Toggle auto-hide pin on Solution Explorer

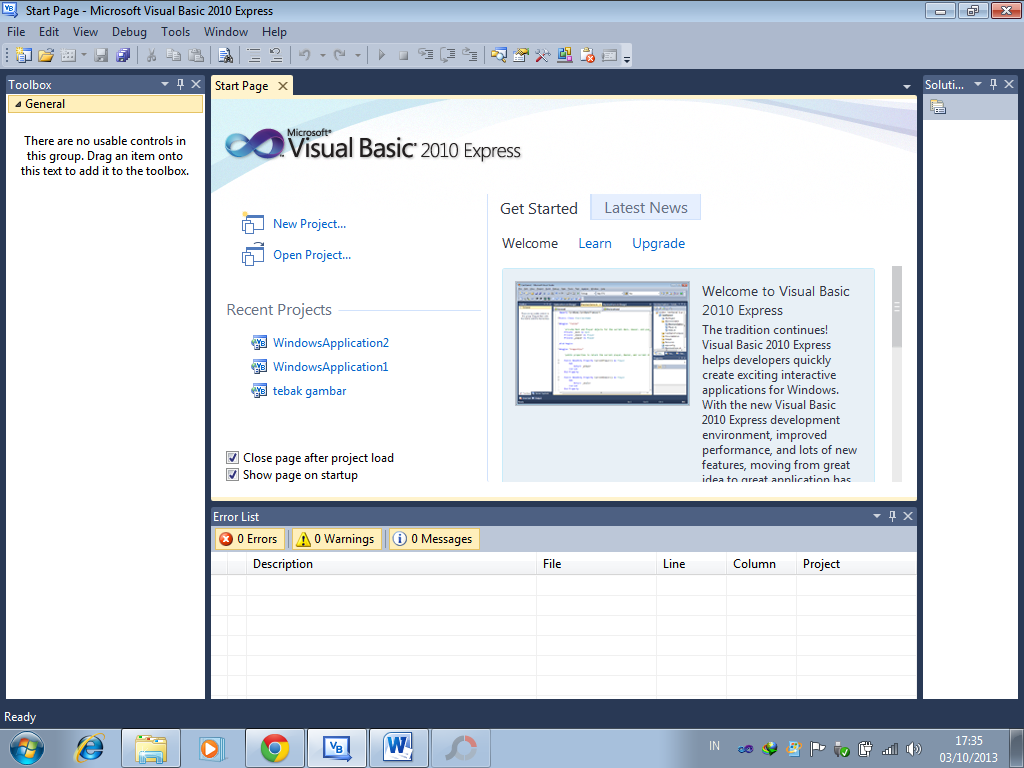[x=994, y=84]
